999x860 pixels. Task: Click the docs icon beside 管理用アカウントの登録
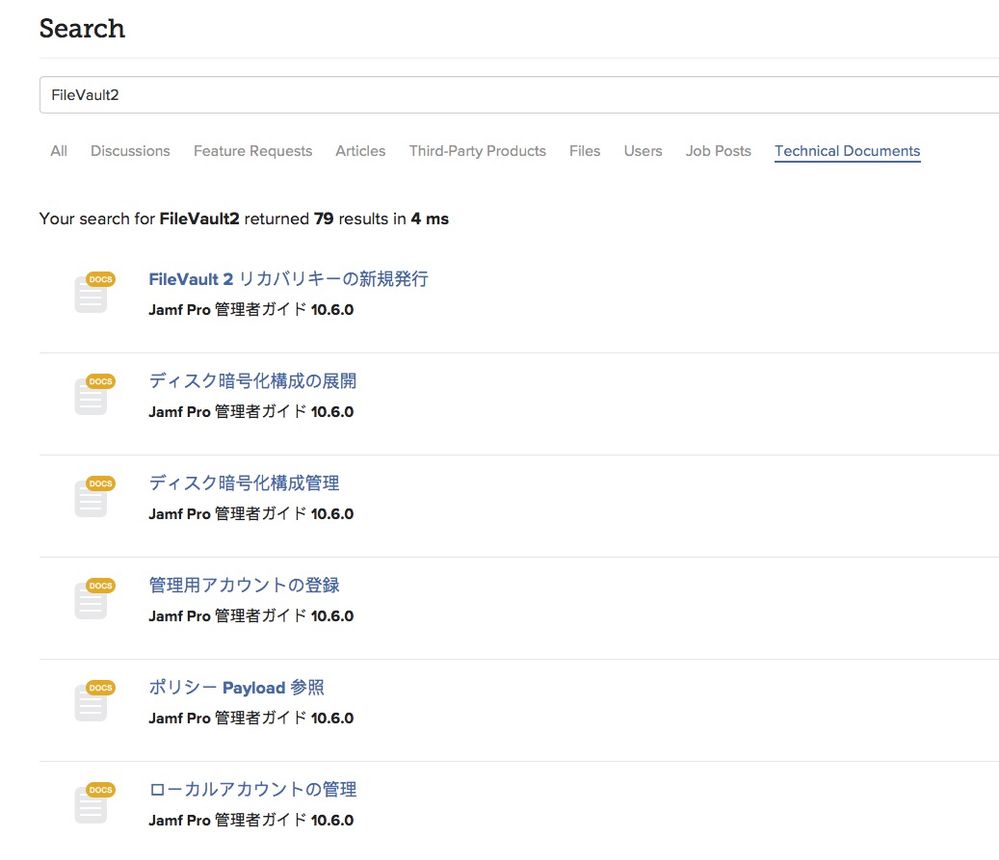(x=94, y=598)
